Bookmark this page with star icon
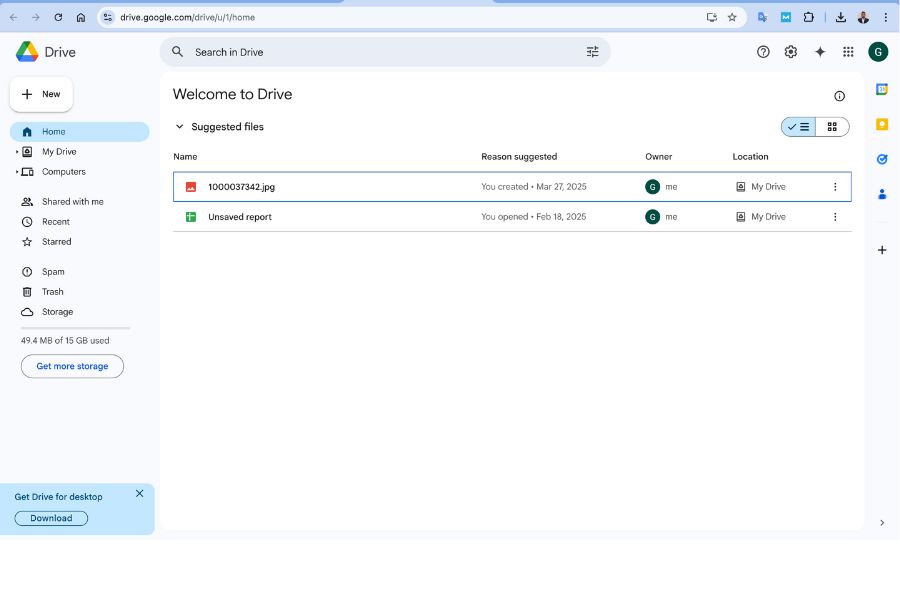Viewport: 900px width, 600px height. pos(732,17)
